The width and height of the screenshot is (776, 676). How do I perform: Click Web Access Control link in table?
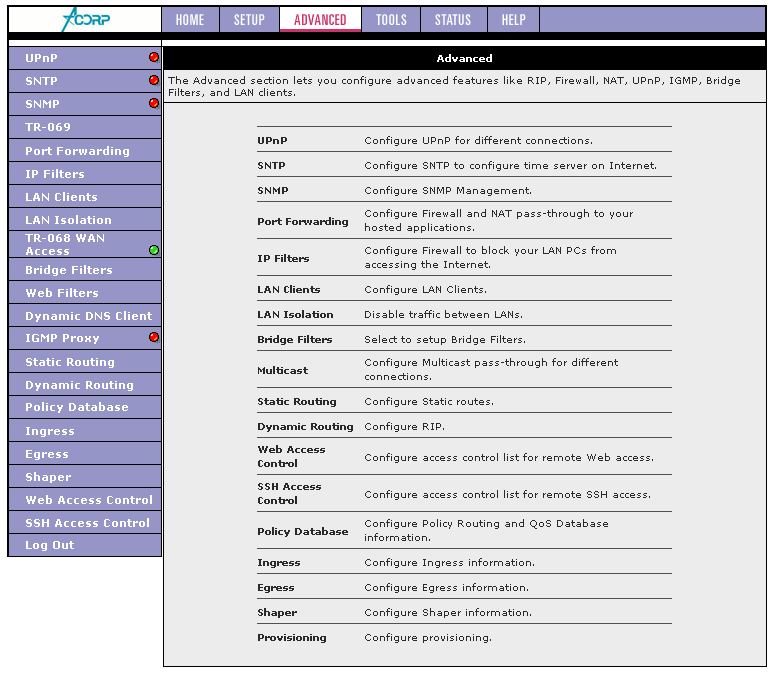[x=291, y=456]
